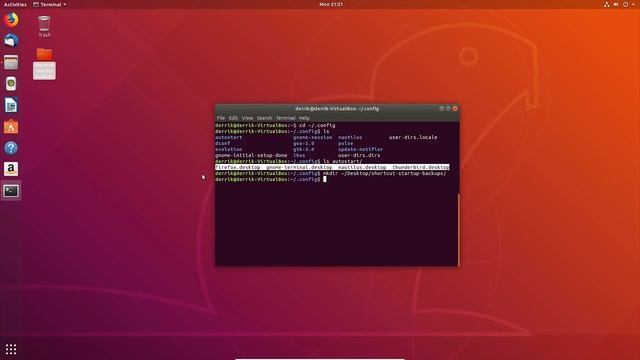Open the Files manager dock icon
640x360 pixels.
[11, 62]
